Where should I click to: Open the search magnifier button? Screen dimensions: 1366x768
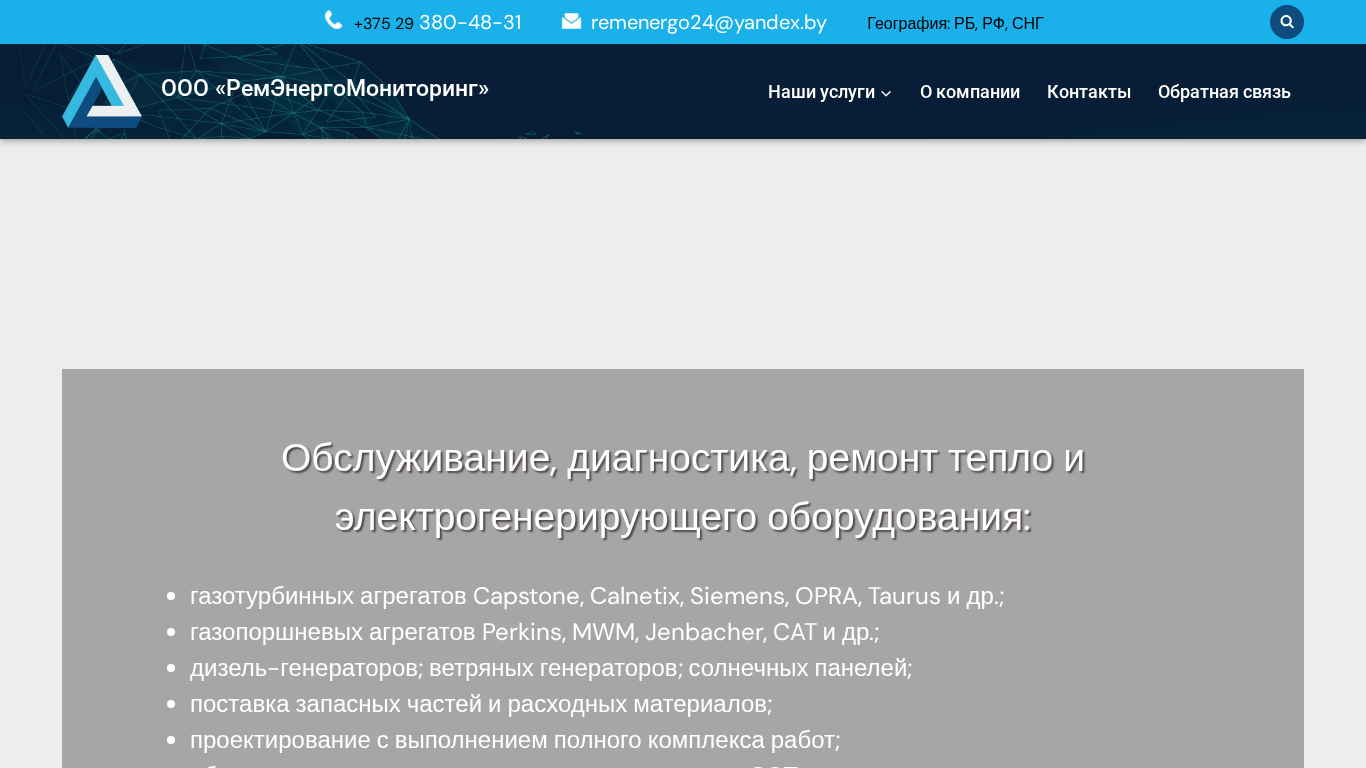(x=1287, y=22)
